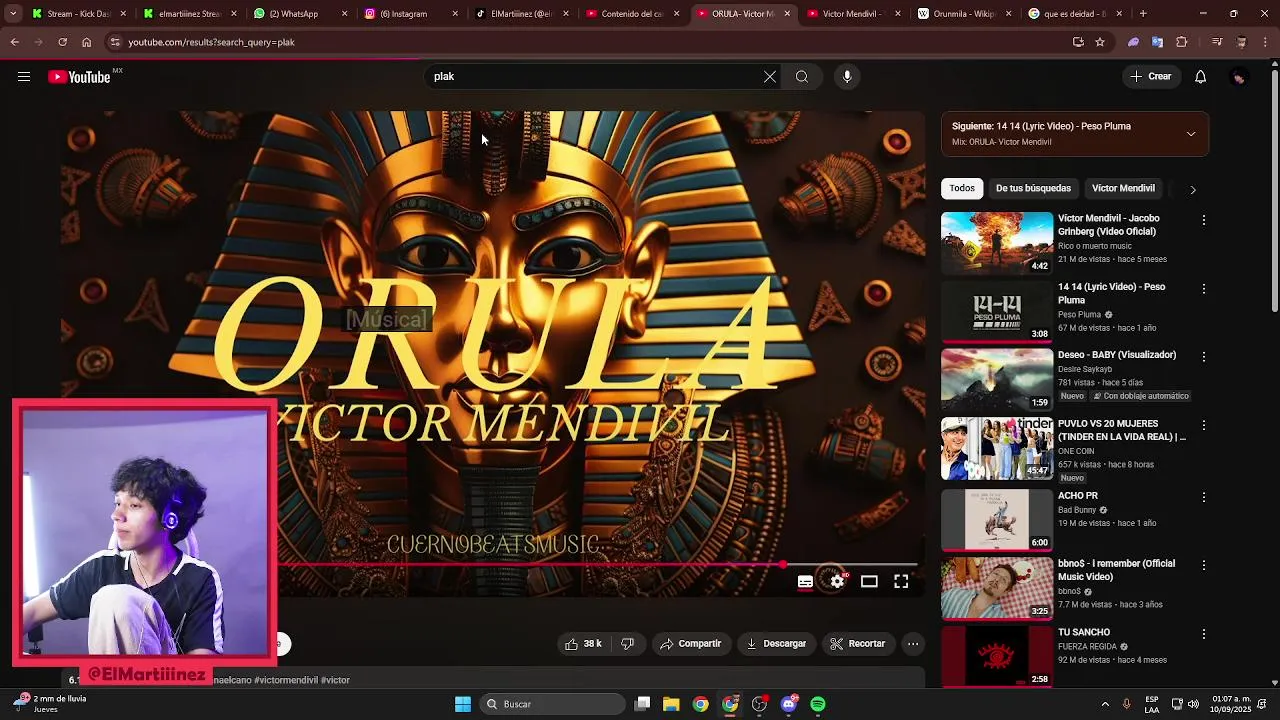Run the search with the magnifier button
1280x720 pixels.
802,77
